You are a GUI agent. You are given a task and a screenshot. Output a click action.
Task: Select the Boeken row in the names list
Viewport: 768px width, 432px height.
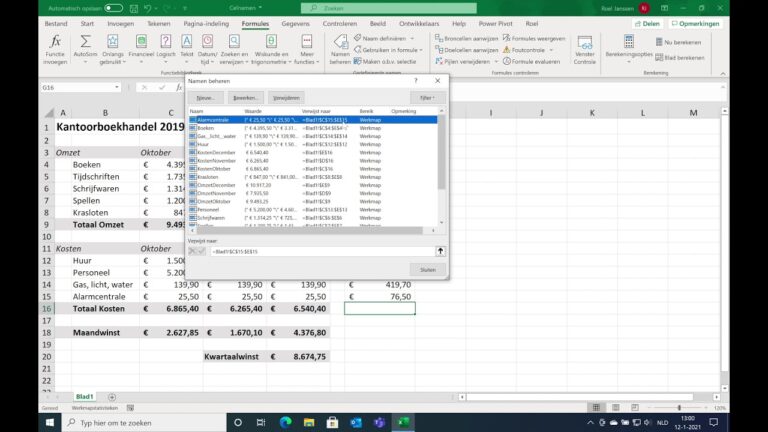(313, 128)
